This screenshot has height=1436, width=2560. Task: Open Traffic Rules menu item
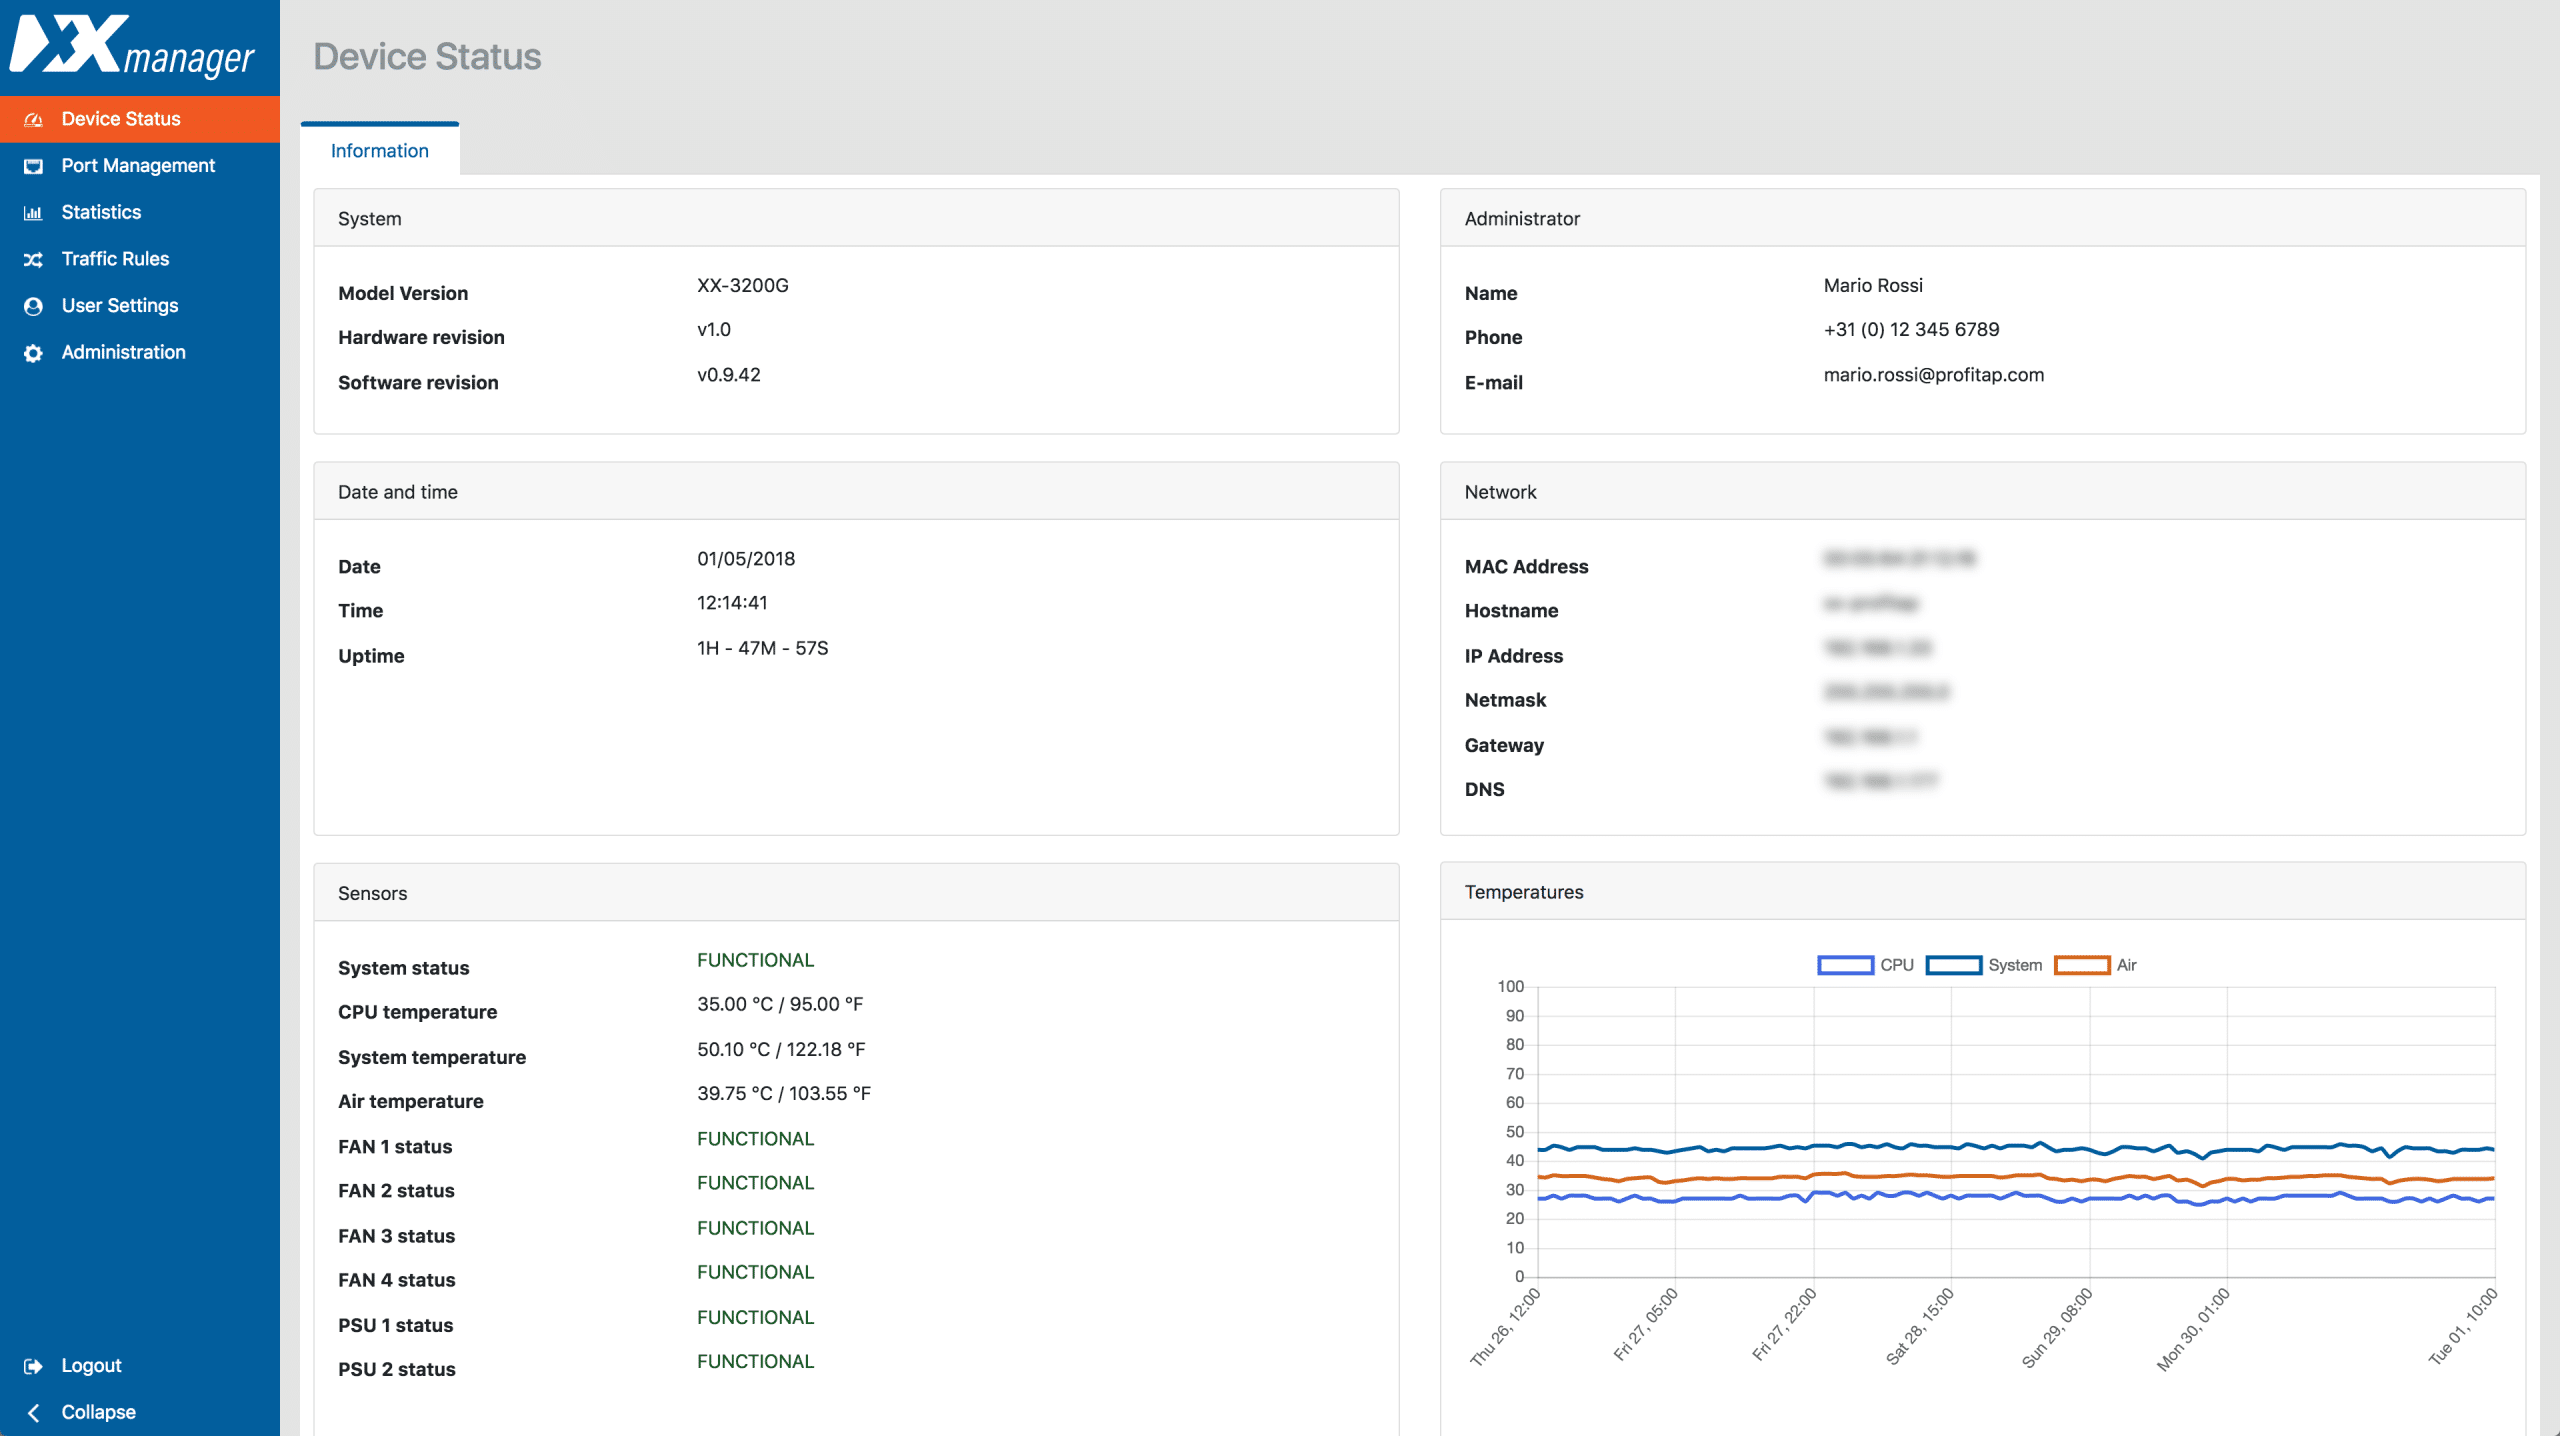[115, 259]
